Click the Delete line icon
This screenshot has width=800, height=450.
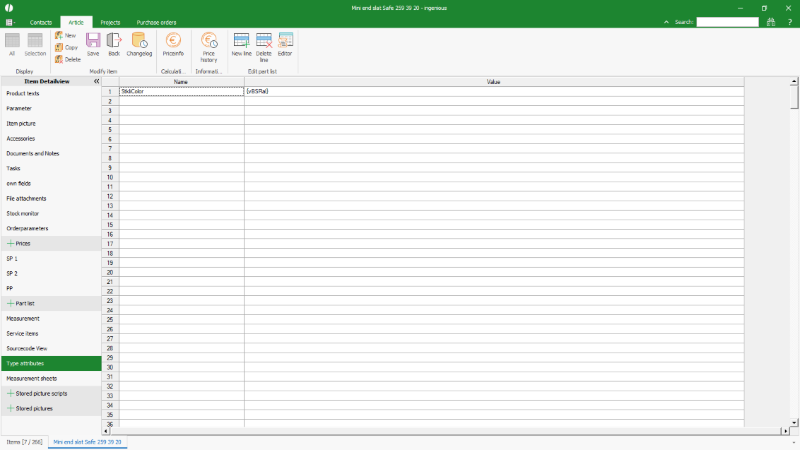pyautogui.click(x=264, y=47)
